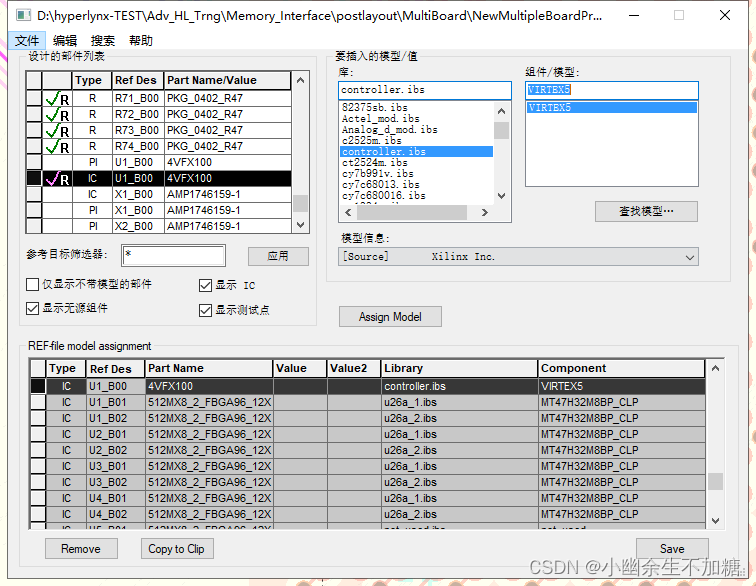Image resolution: width=756 pixels, height=586 pixels.
Task: Click REF-file table scroll down arrow
Action: coord(716,521)
